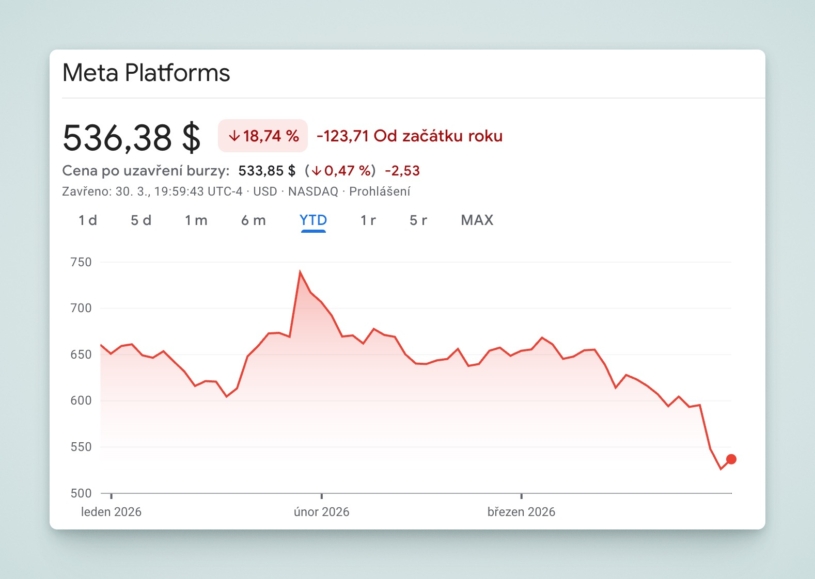815x579 pixels.
Task: Click the NASDAQ exchange label
Action: (315, 191)
